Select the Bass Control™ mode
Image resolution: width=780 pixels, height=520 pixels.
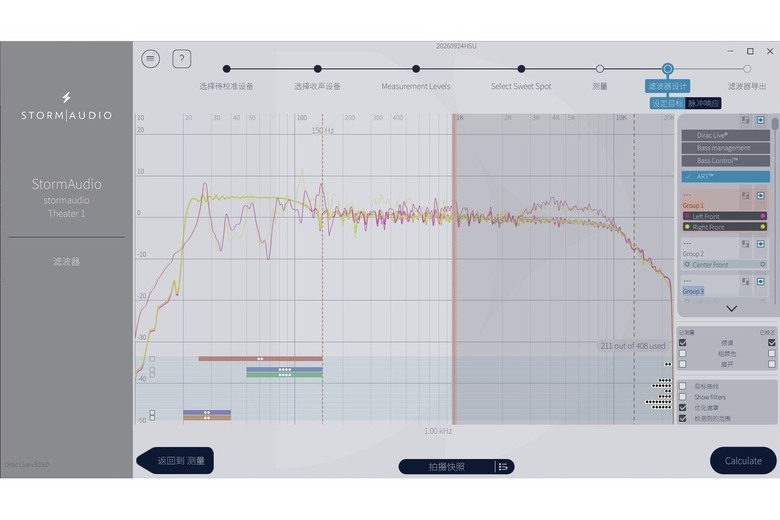point(725,161)
